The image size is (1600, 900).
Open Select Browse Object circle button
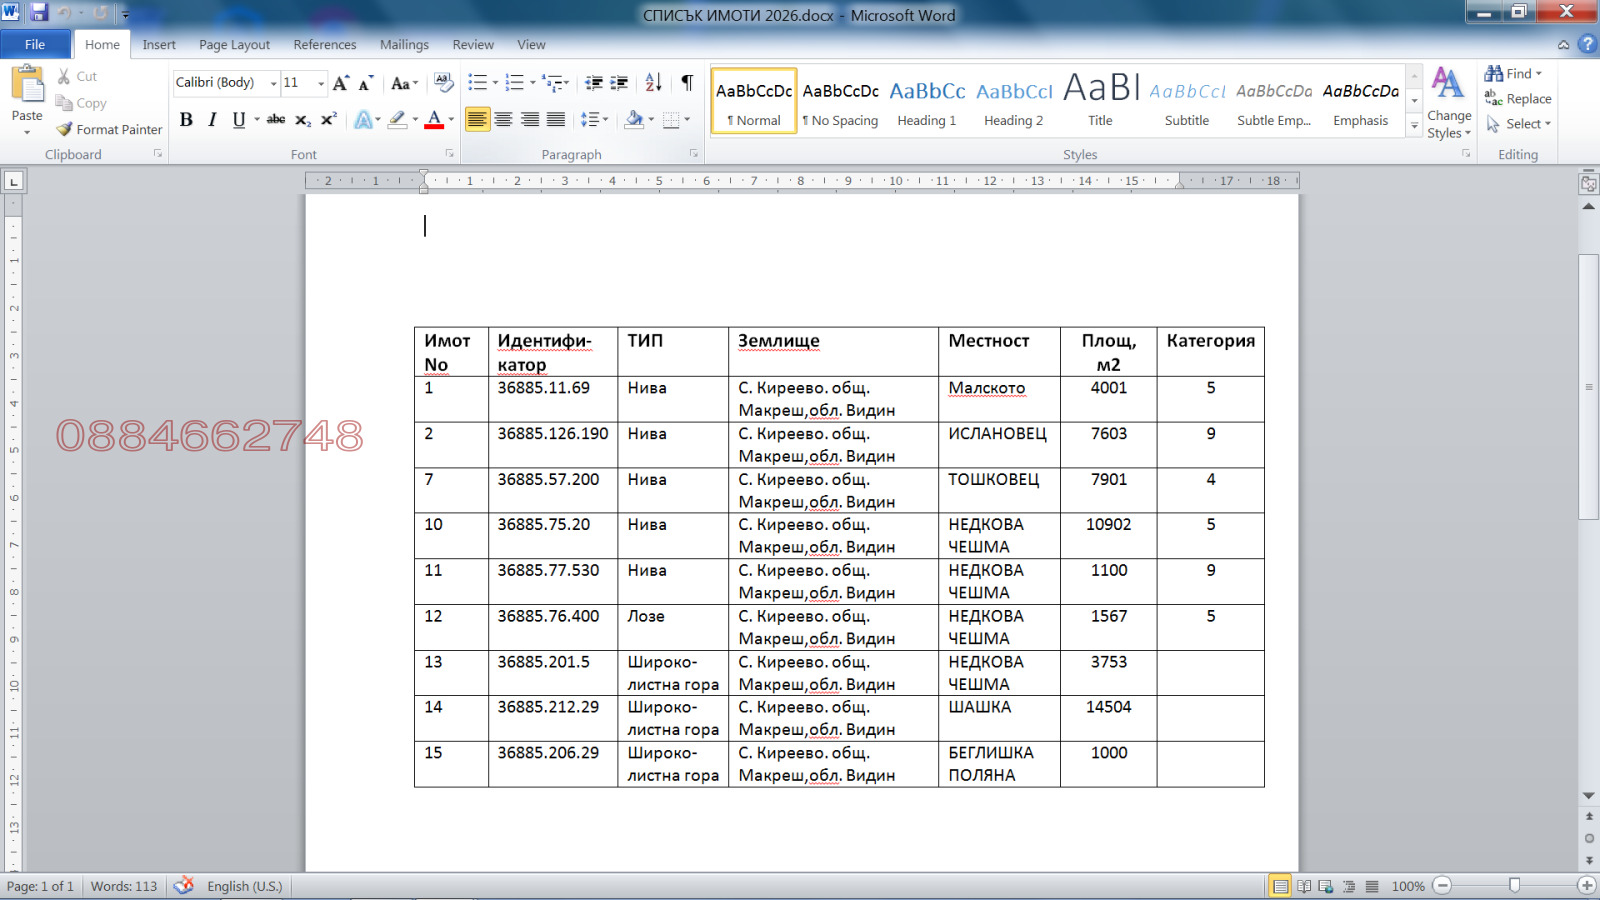pyautogui.click(x=1589, y=838)
